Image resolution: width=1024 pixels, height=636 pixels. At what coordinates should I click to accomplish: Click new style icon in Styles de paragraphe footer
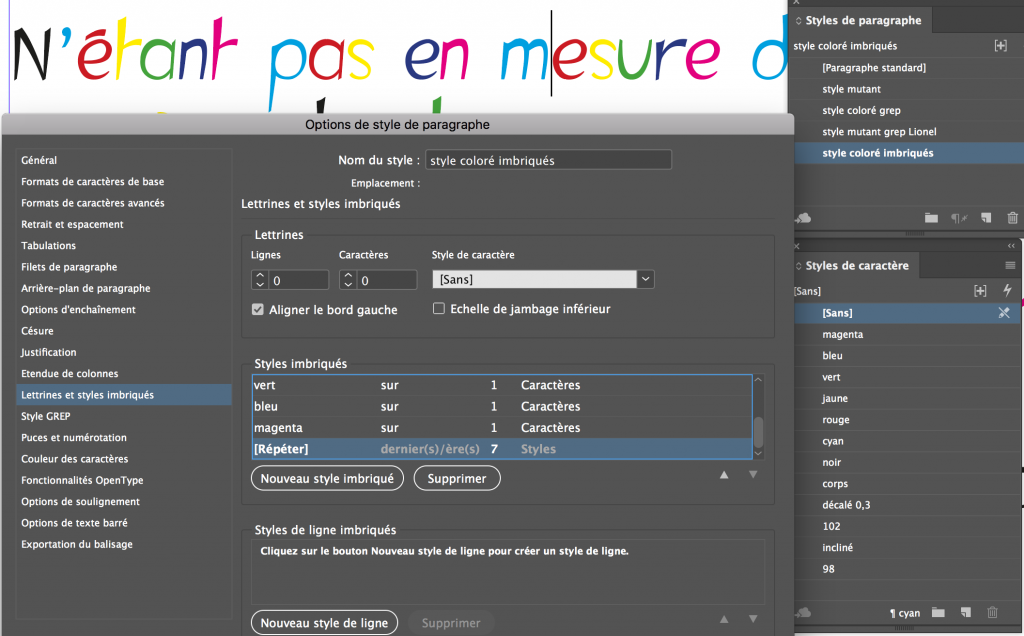tap(985, 218)
